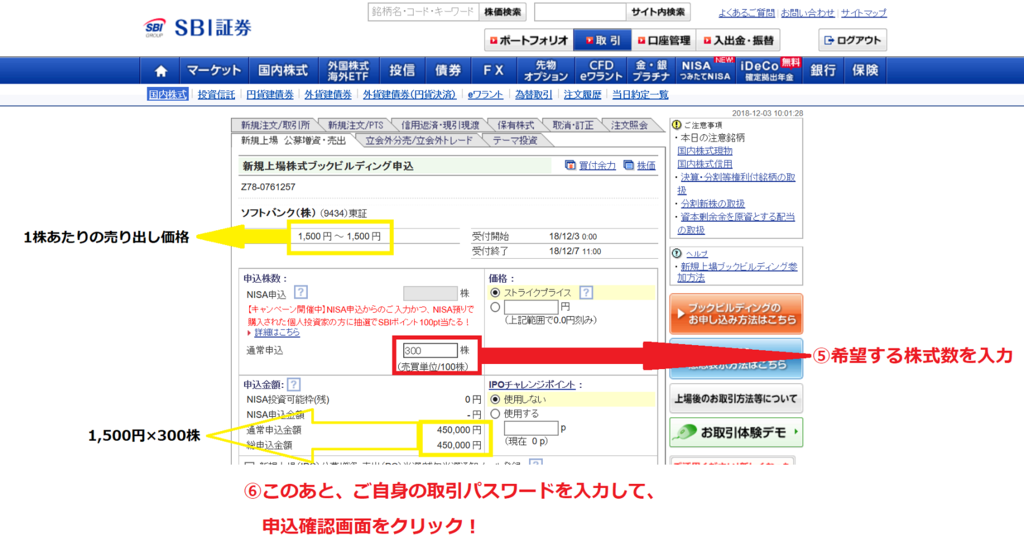Open the 債券 menu
The image size is (1024, 551).
click(448, 71)
